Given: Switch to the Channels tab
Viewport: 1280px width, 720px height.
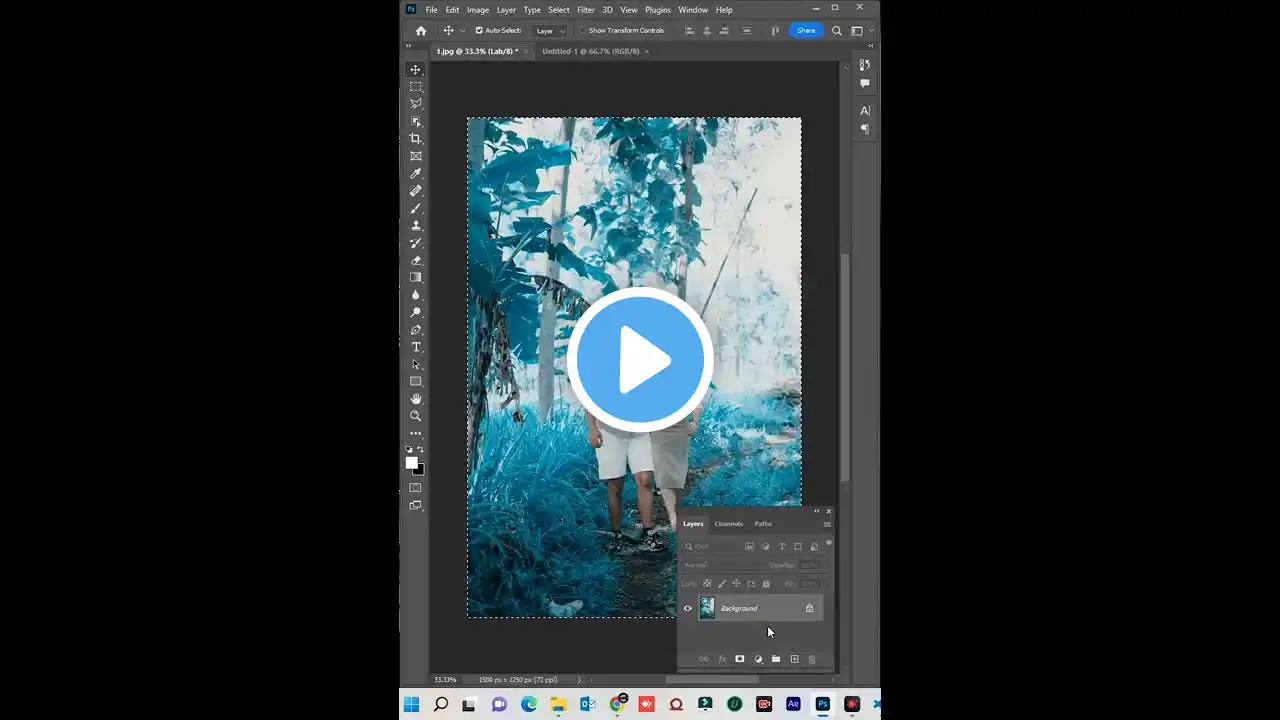Looking at the screenshot, I should 728,523.
